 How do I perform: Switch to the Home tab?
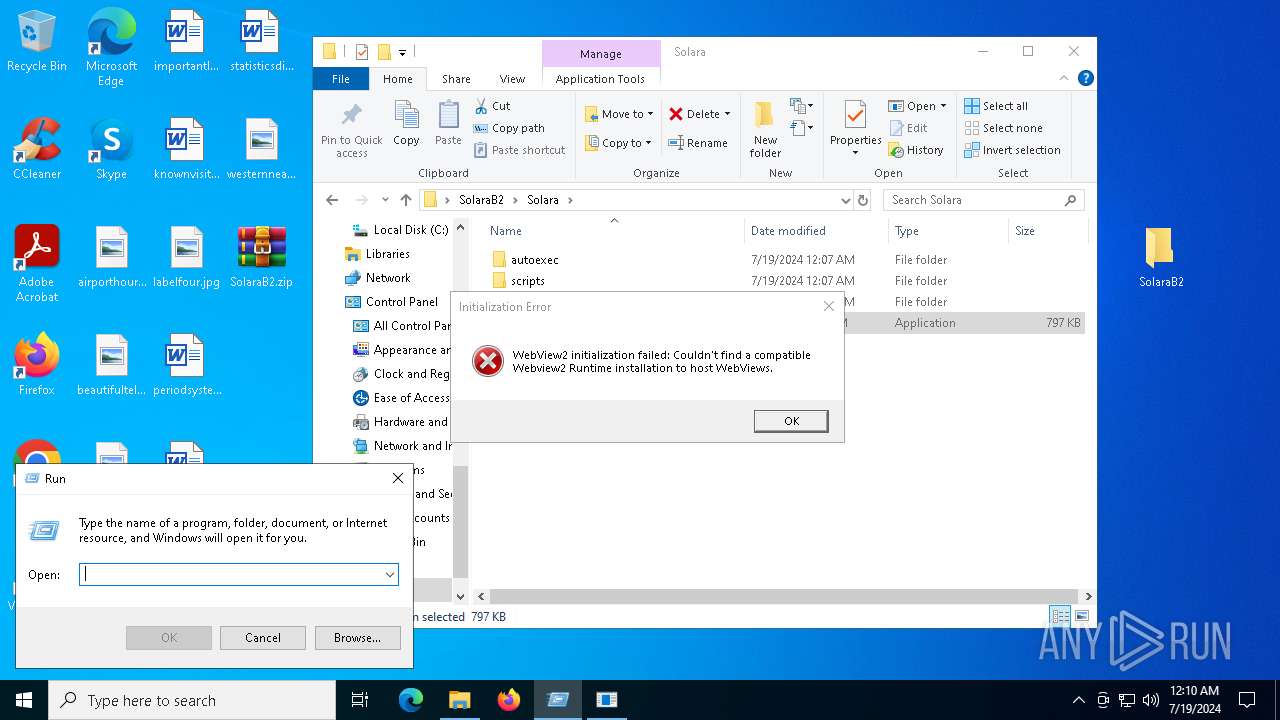[398, 79]
